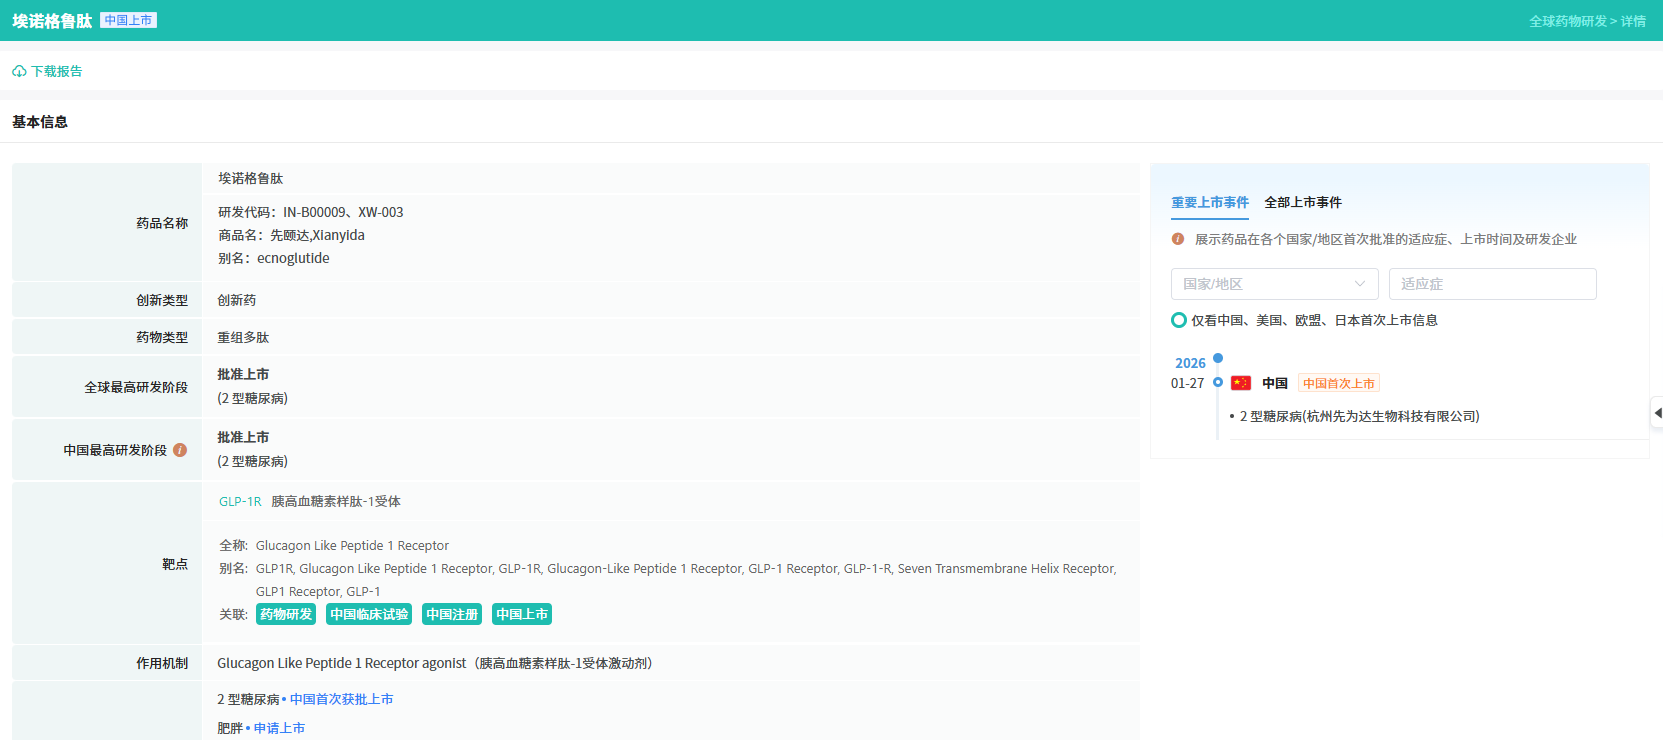Open the 国家/地区 dropdown
1663x740 pixels.
tap(1274, 284)
